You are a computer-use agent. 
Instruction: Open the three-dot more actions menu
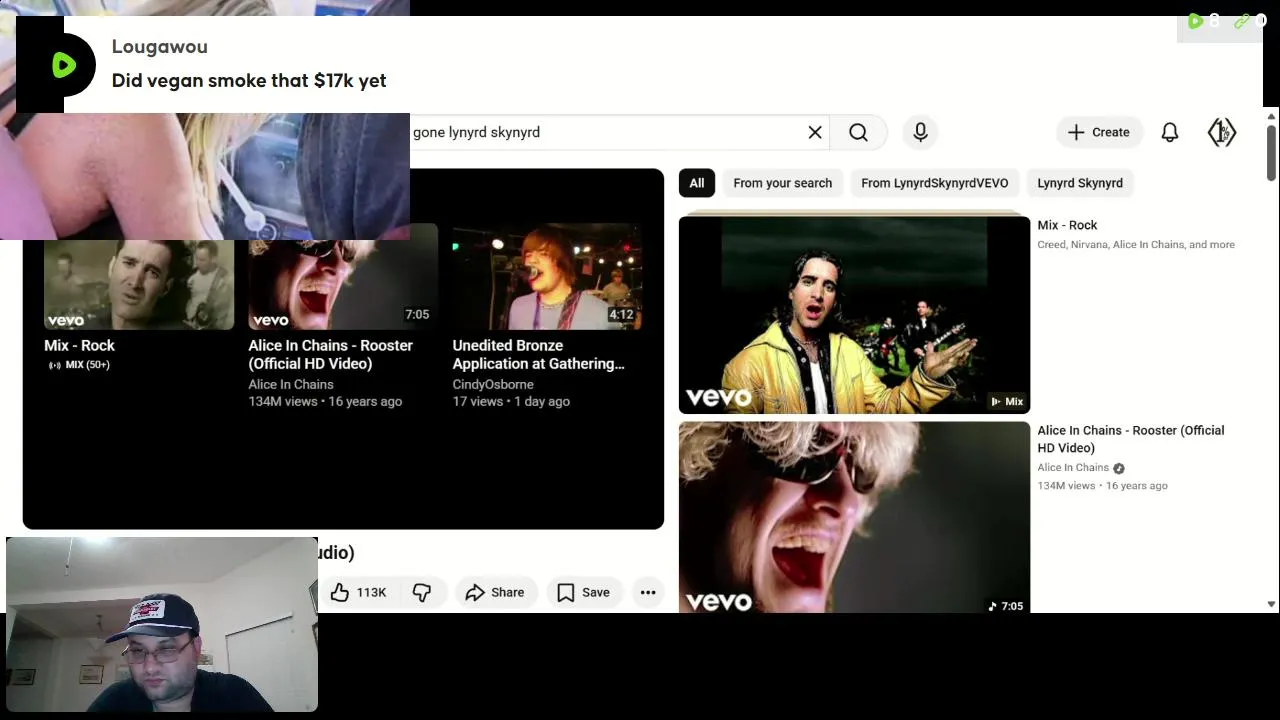tap(648, 592)
